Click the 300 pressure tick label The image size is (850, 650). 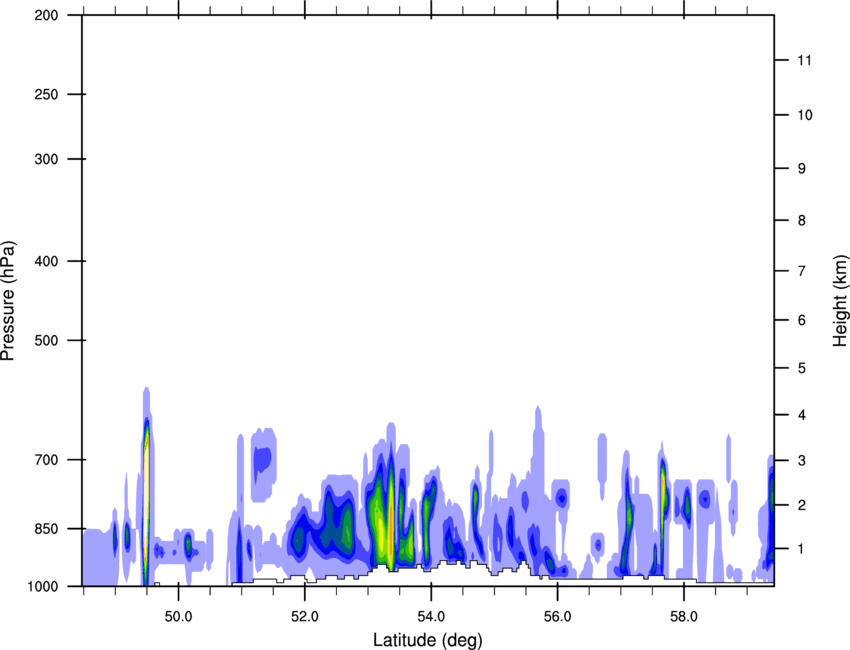(x=47, y=159)
